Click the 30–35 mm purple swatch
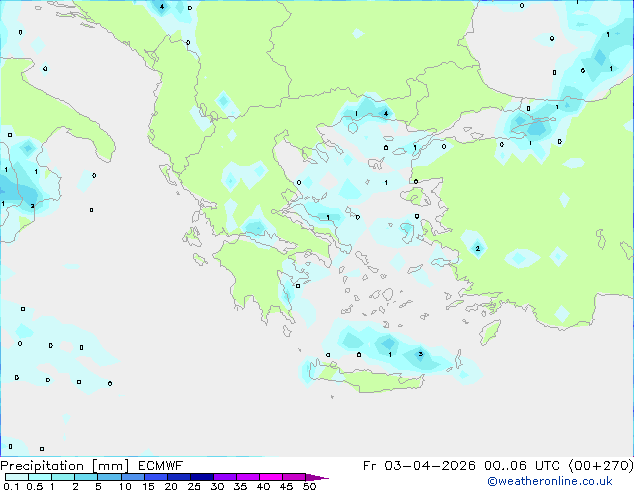The height and width of the screenshot is (490, 634). click(224, 477)
